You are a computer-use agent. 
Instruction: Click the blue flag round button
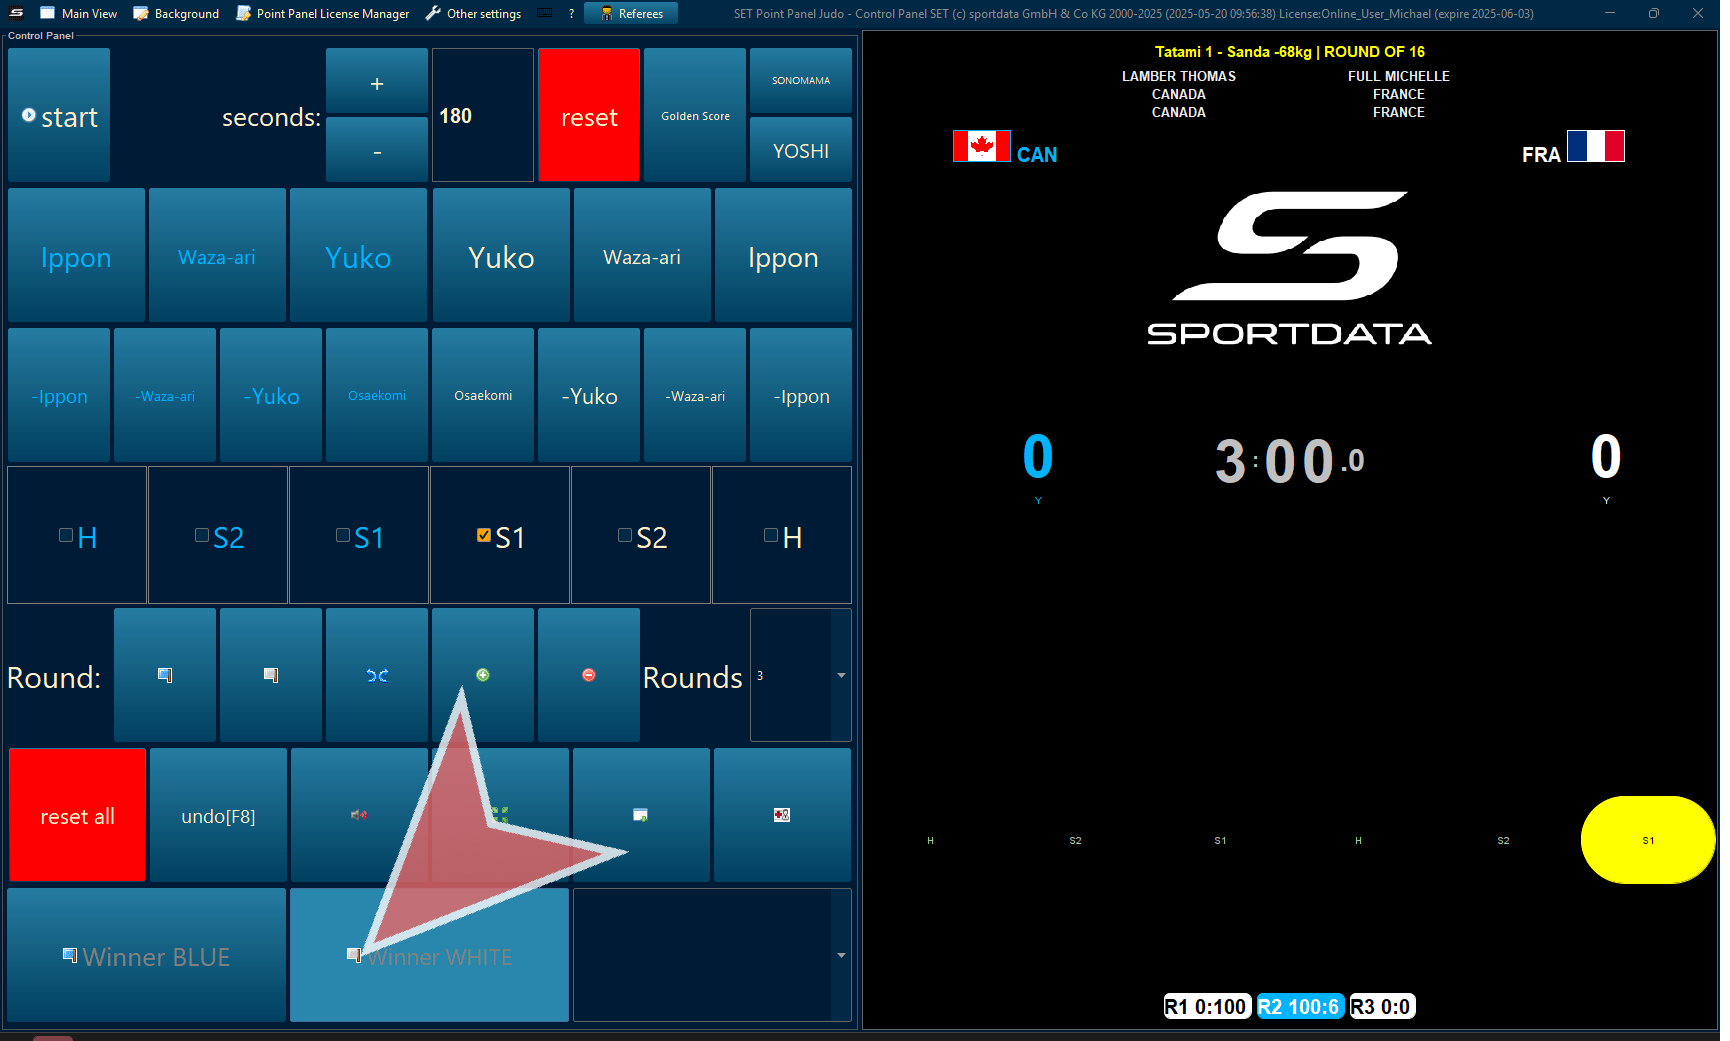tap(165, 675)
